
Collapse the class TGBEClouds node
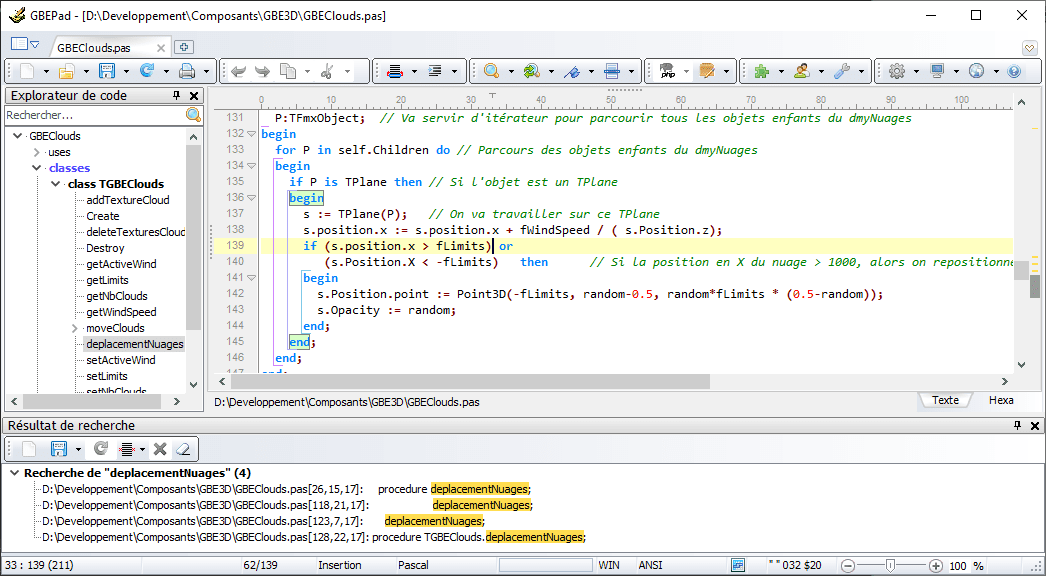56,184
